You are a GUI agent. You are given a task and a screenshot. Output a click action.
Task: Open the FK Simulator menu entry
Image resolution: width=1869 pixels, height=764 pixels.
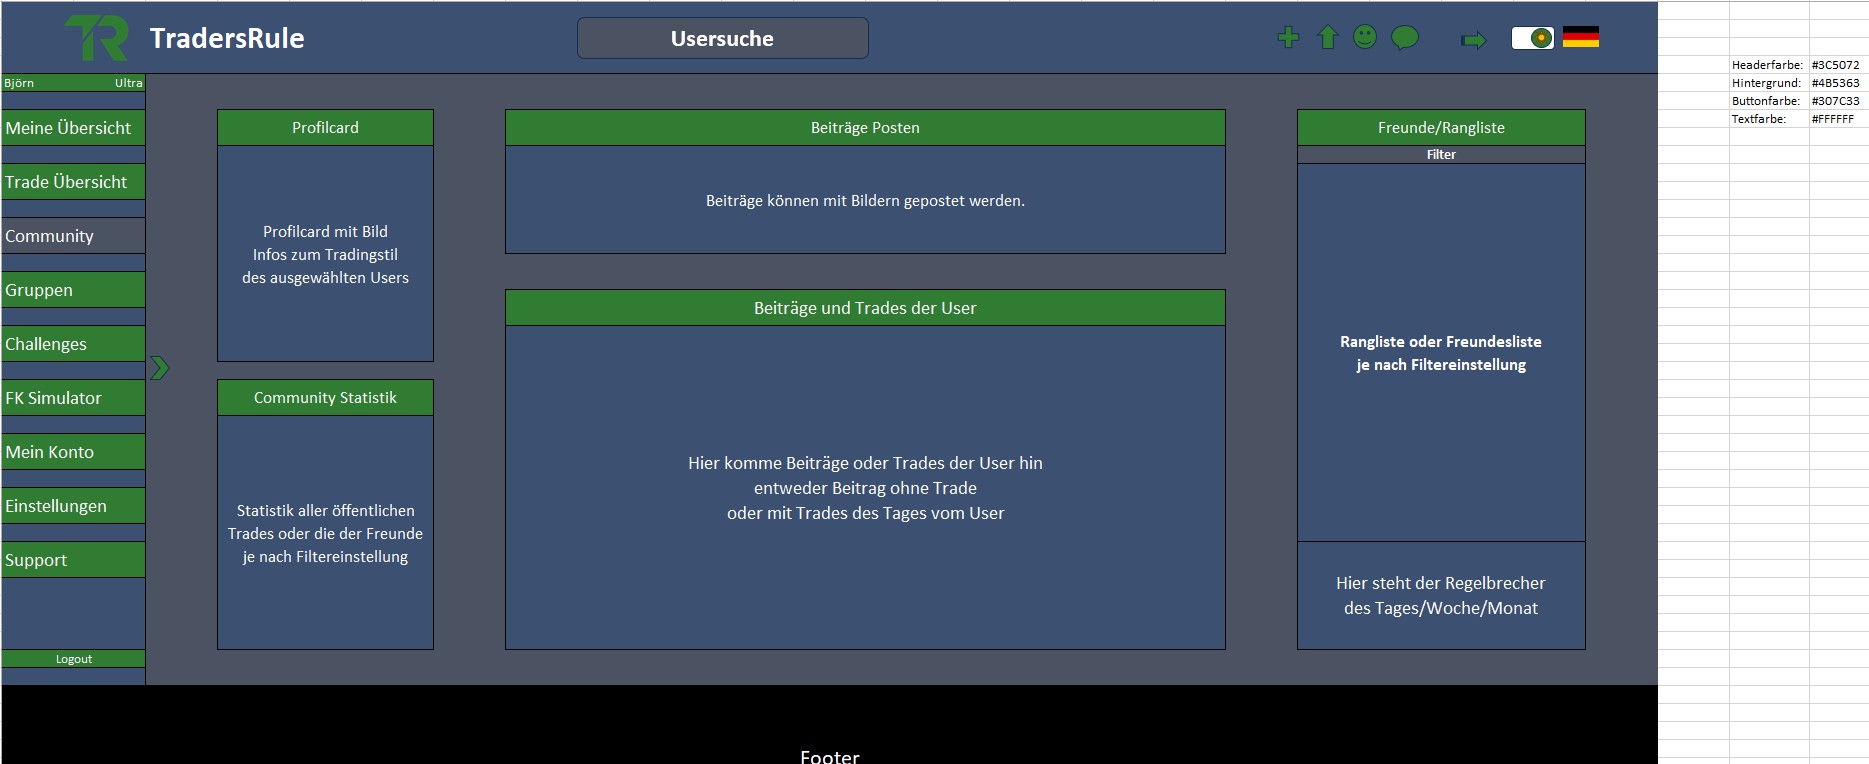click(x=73, y=398)
